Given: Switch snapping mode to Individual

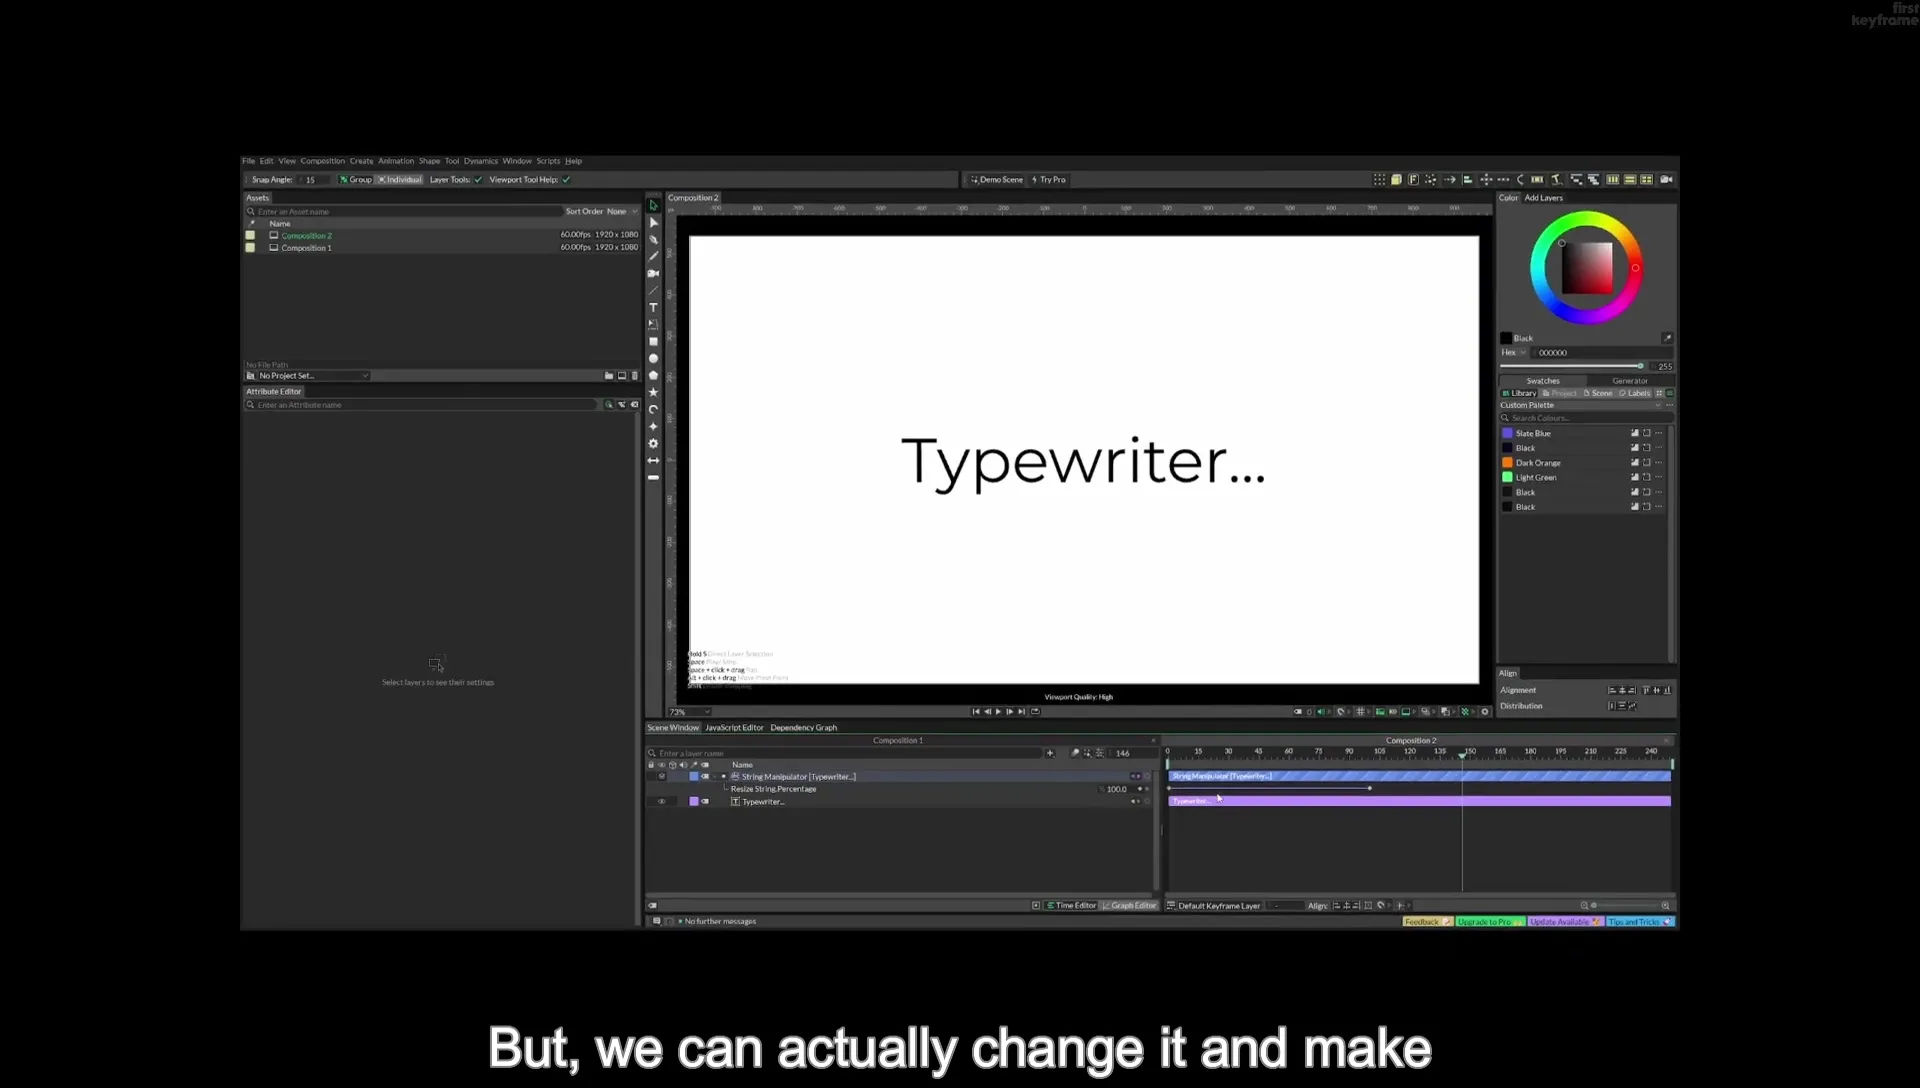Looking at the screenshot, I should pos(400,180).
